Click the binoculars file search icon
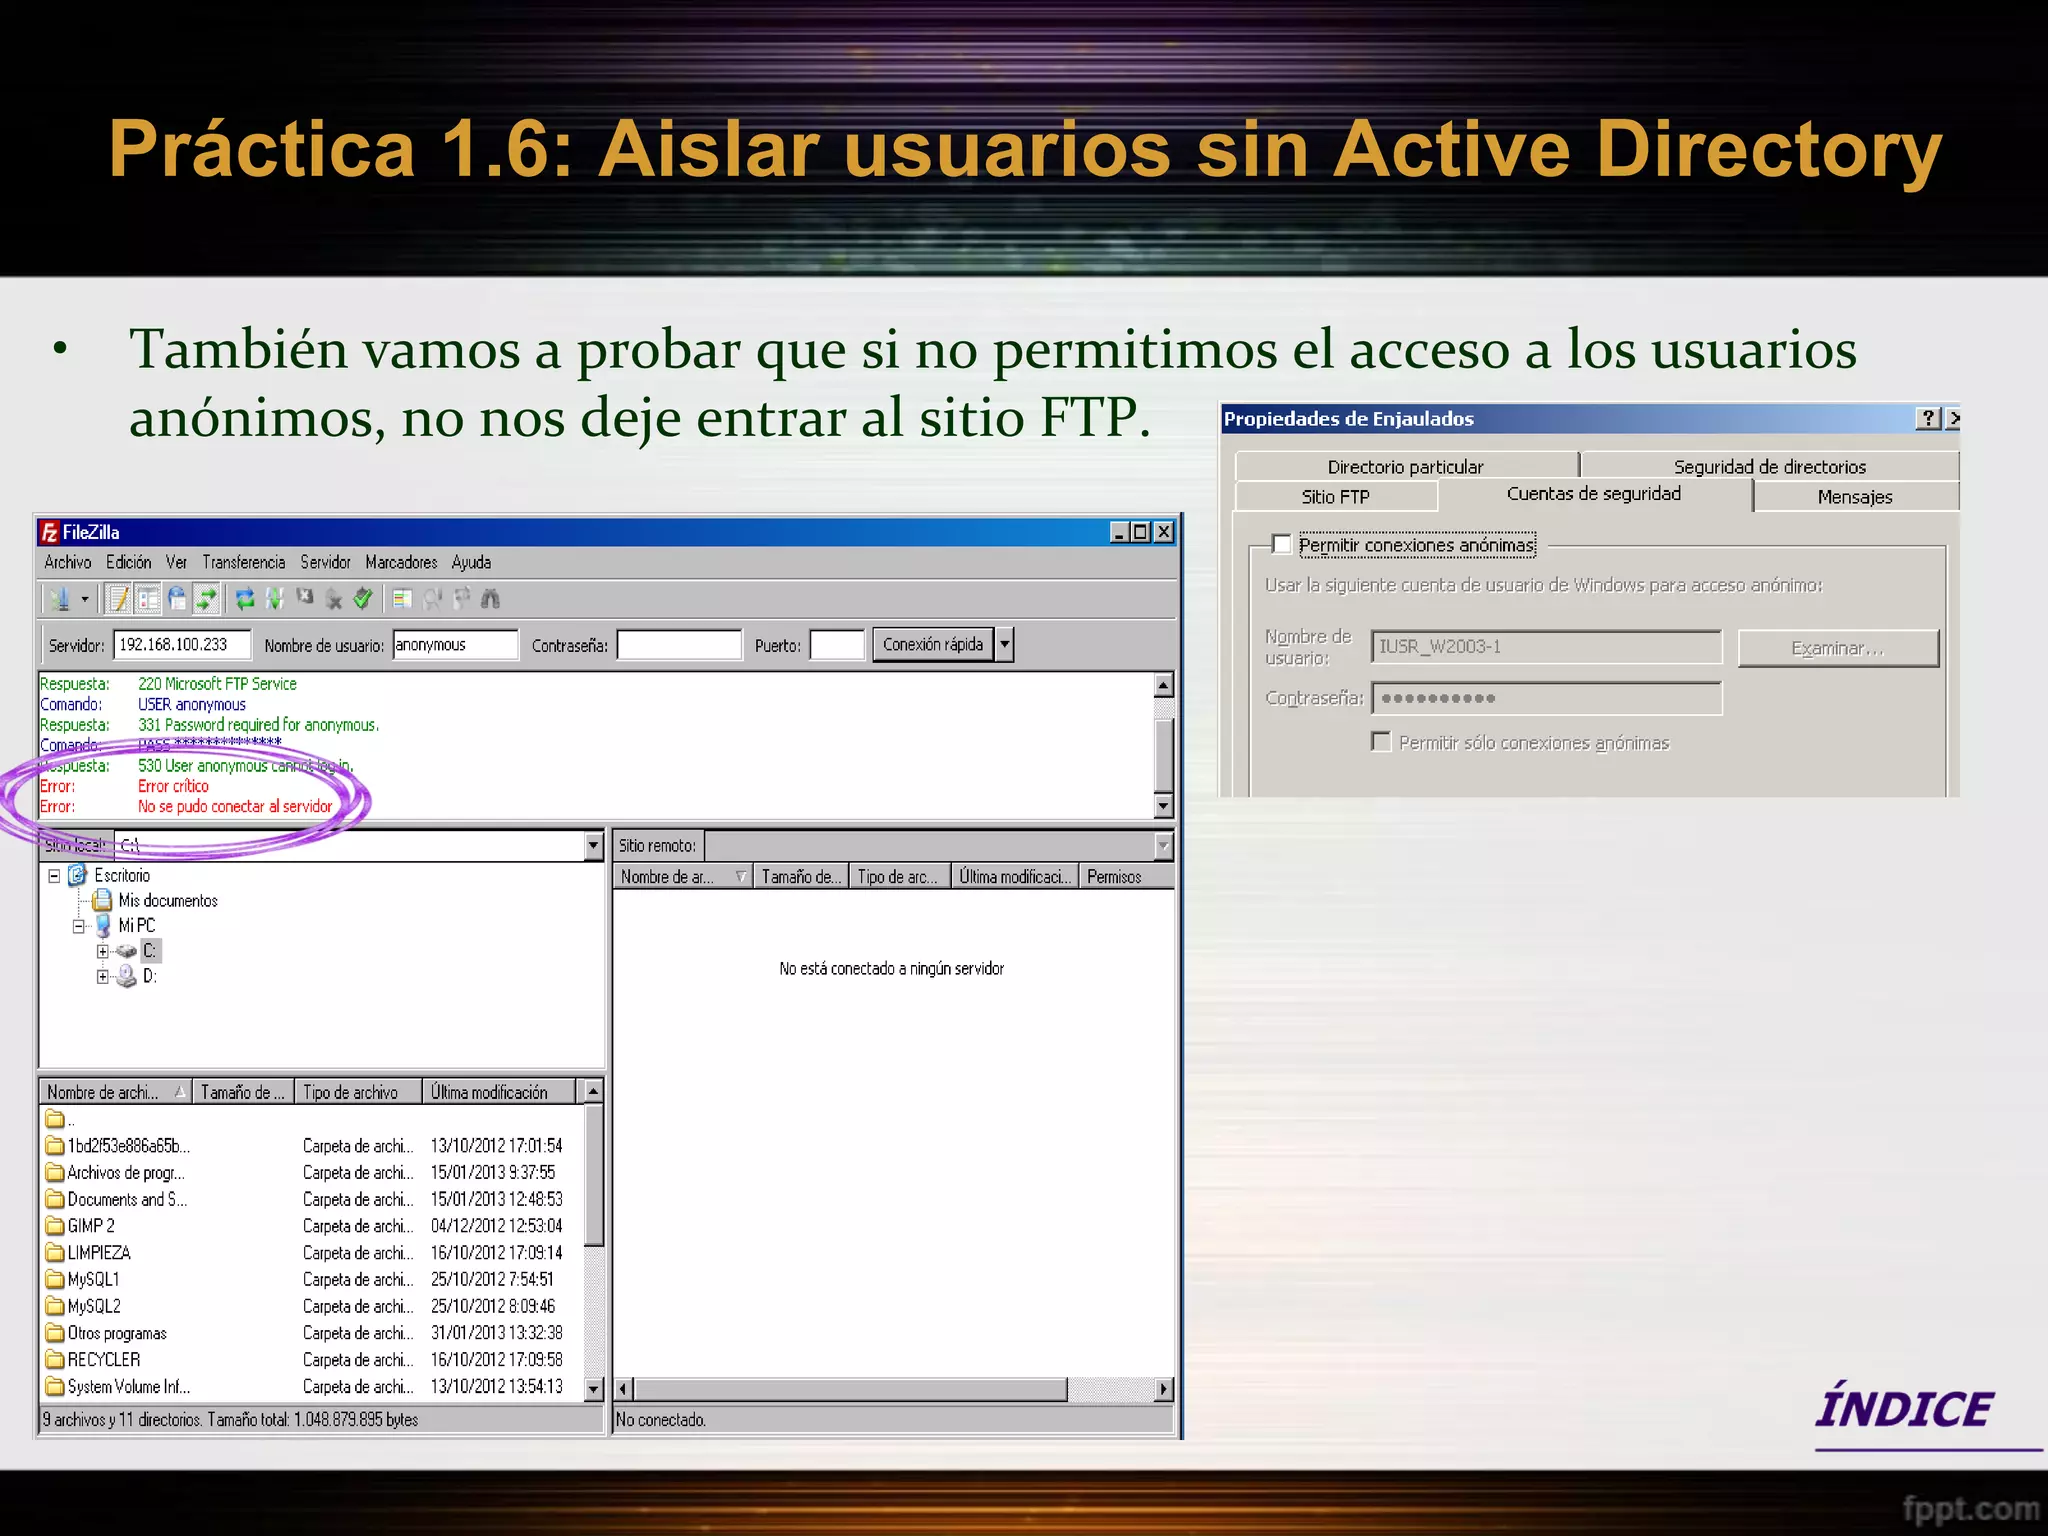The height and width of the screenshot is (1536, 2048). 490,599
